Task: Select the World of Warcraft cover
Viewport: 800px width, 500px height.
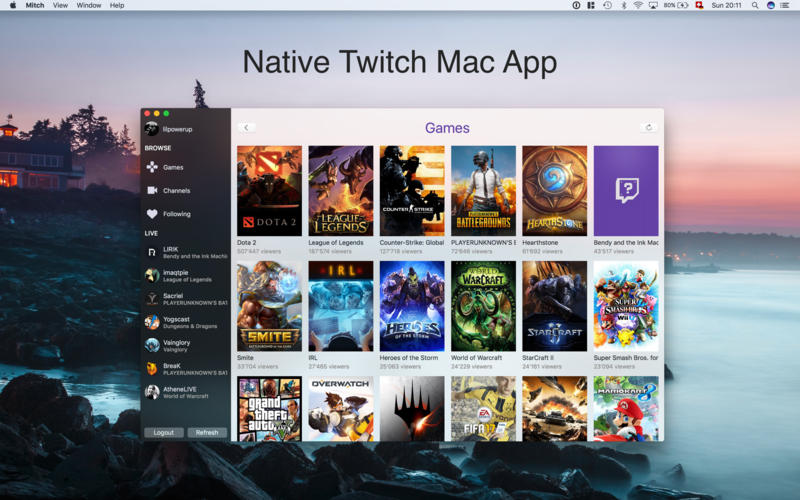Action: pos(483,306)
